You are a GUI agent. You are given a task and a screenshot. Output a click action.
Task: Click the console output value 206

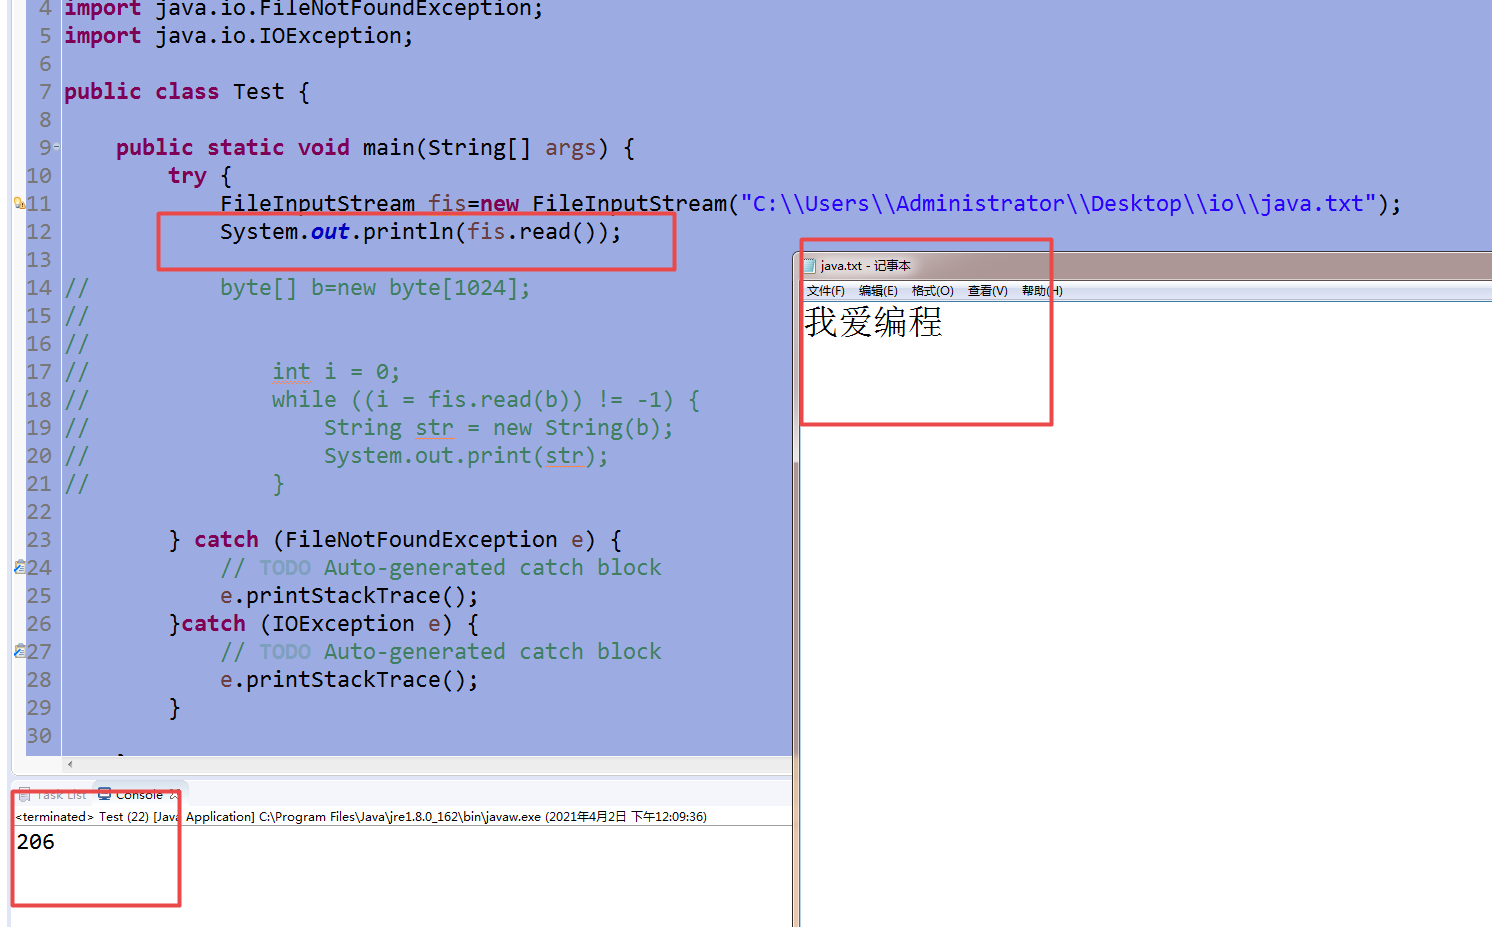click(x=36, y=842)
